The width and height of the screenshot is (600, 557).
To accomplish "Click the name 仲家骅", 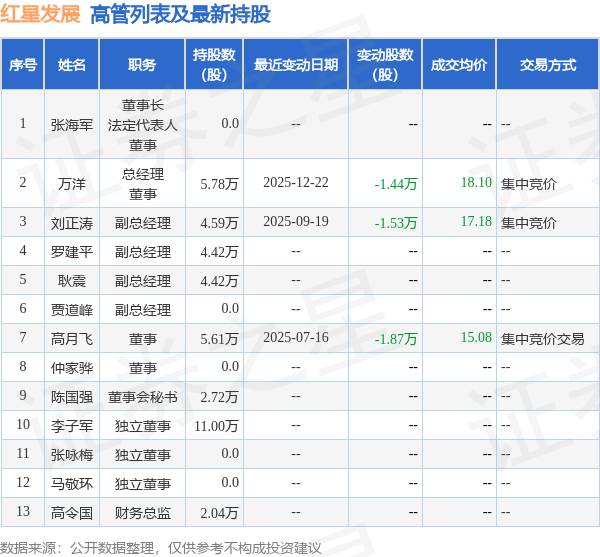I will (72, 368).
